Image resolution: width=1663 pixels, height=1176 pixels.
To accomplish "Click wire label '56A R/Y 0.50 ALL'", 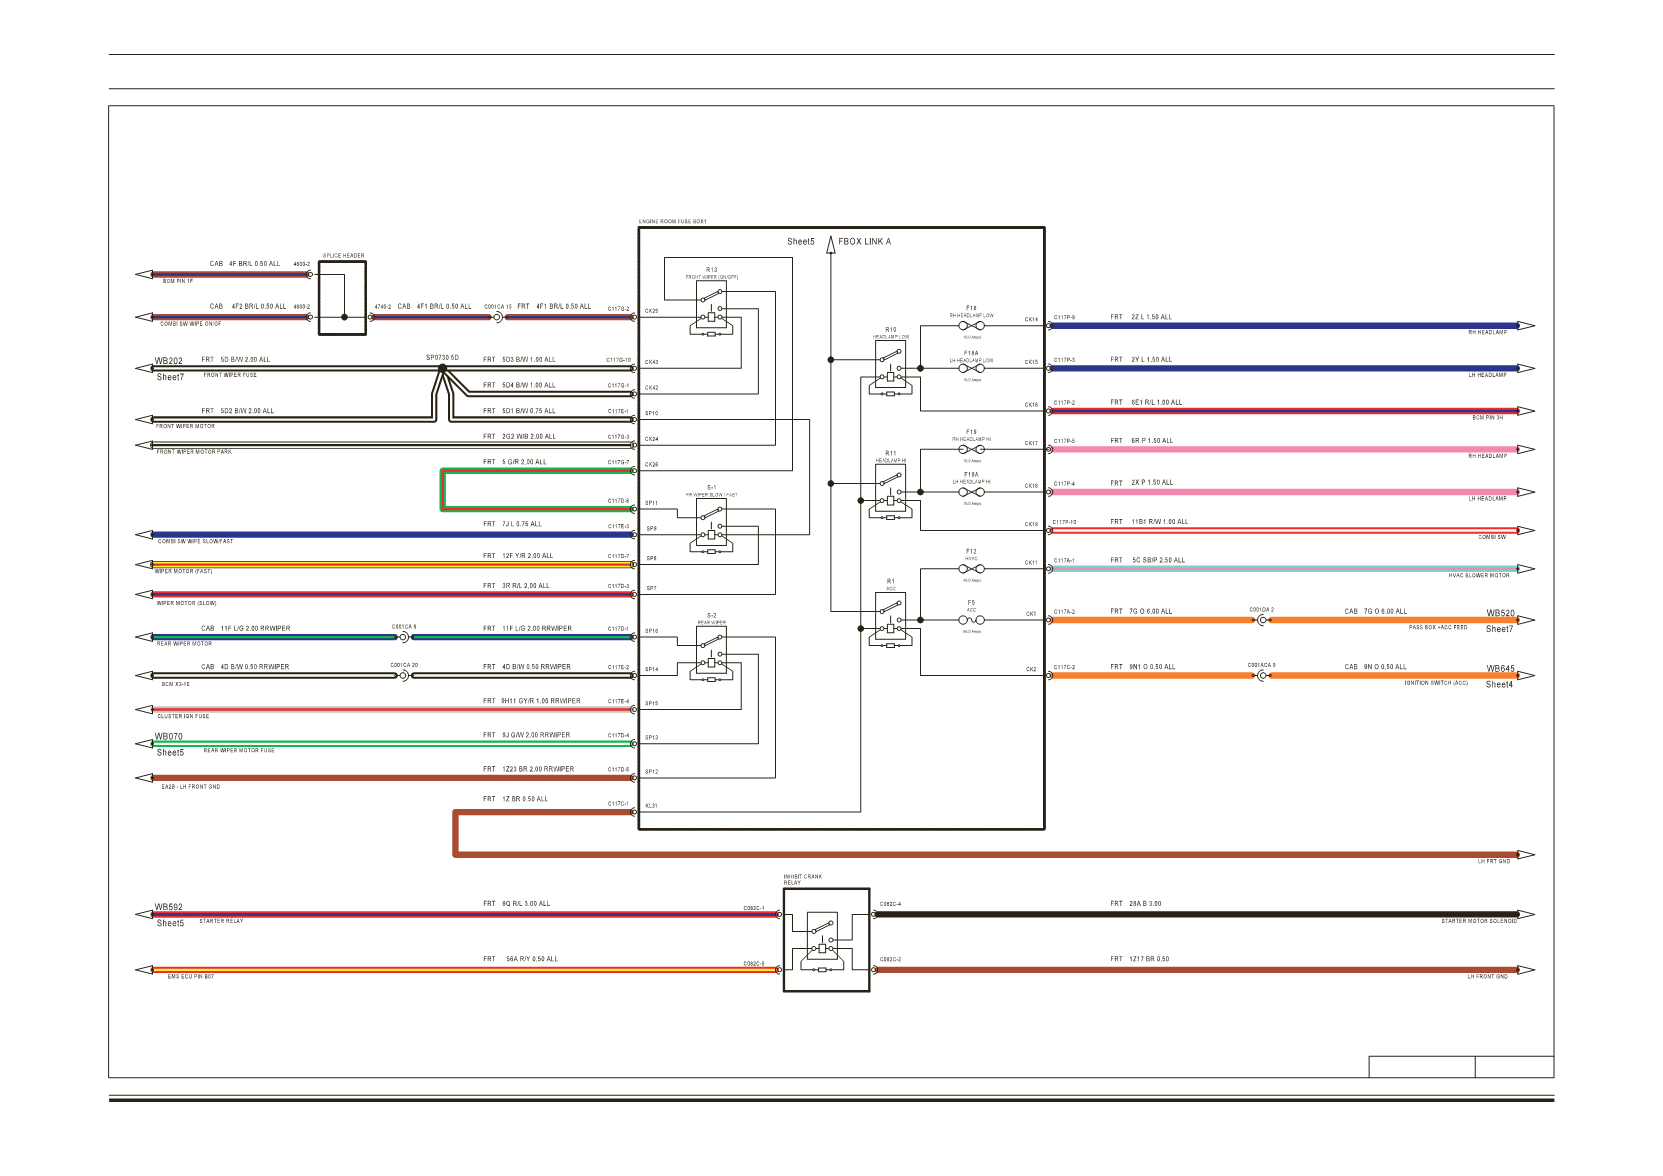I will (532, 959).
